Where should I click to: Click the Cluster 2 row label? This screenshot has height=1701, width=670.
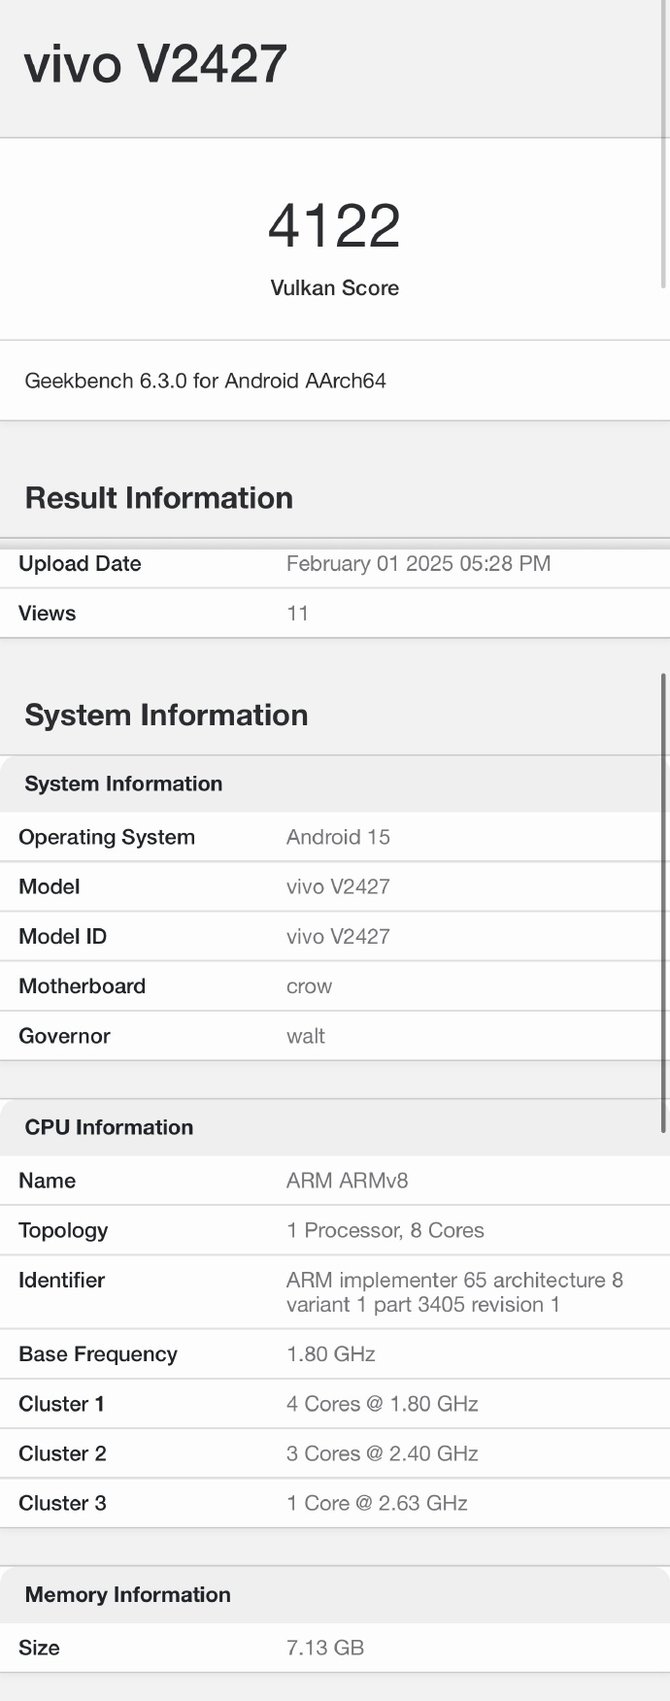(62, 1453)
